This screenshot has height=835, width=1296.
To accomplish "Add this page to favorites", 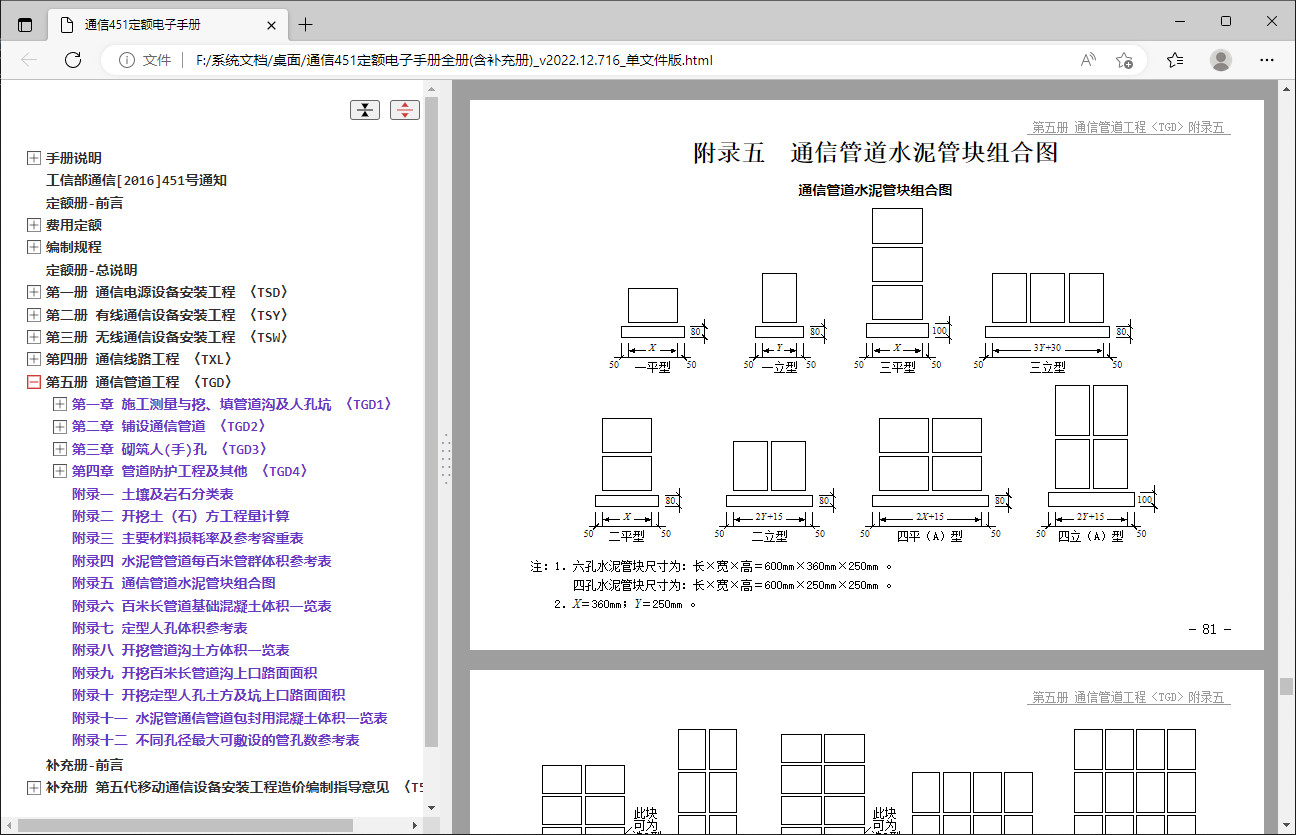I will click(1124, 60).
